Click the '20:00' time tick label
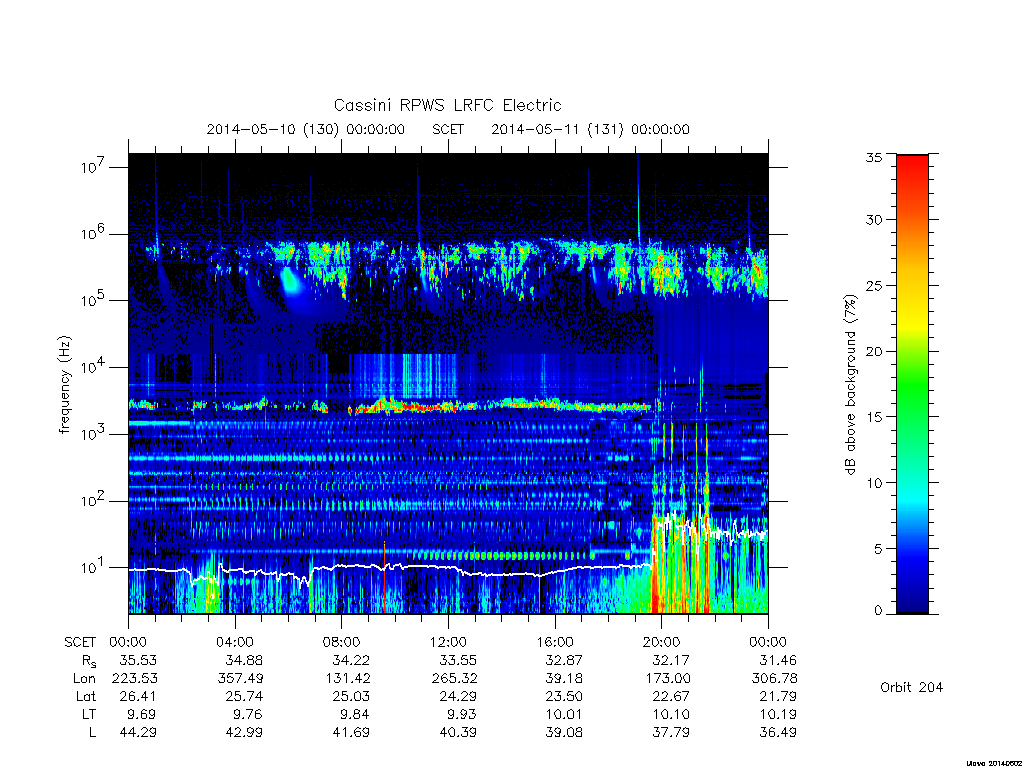This screenshot has height=768, width=1024. pyautogui.click(x=661, y=643)
